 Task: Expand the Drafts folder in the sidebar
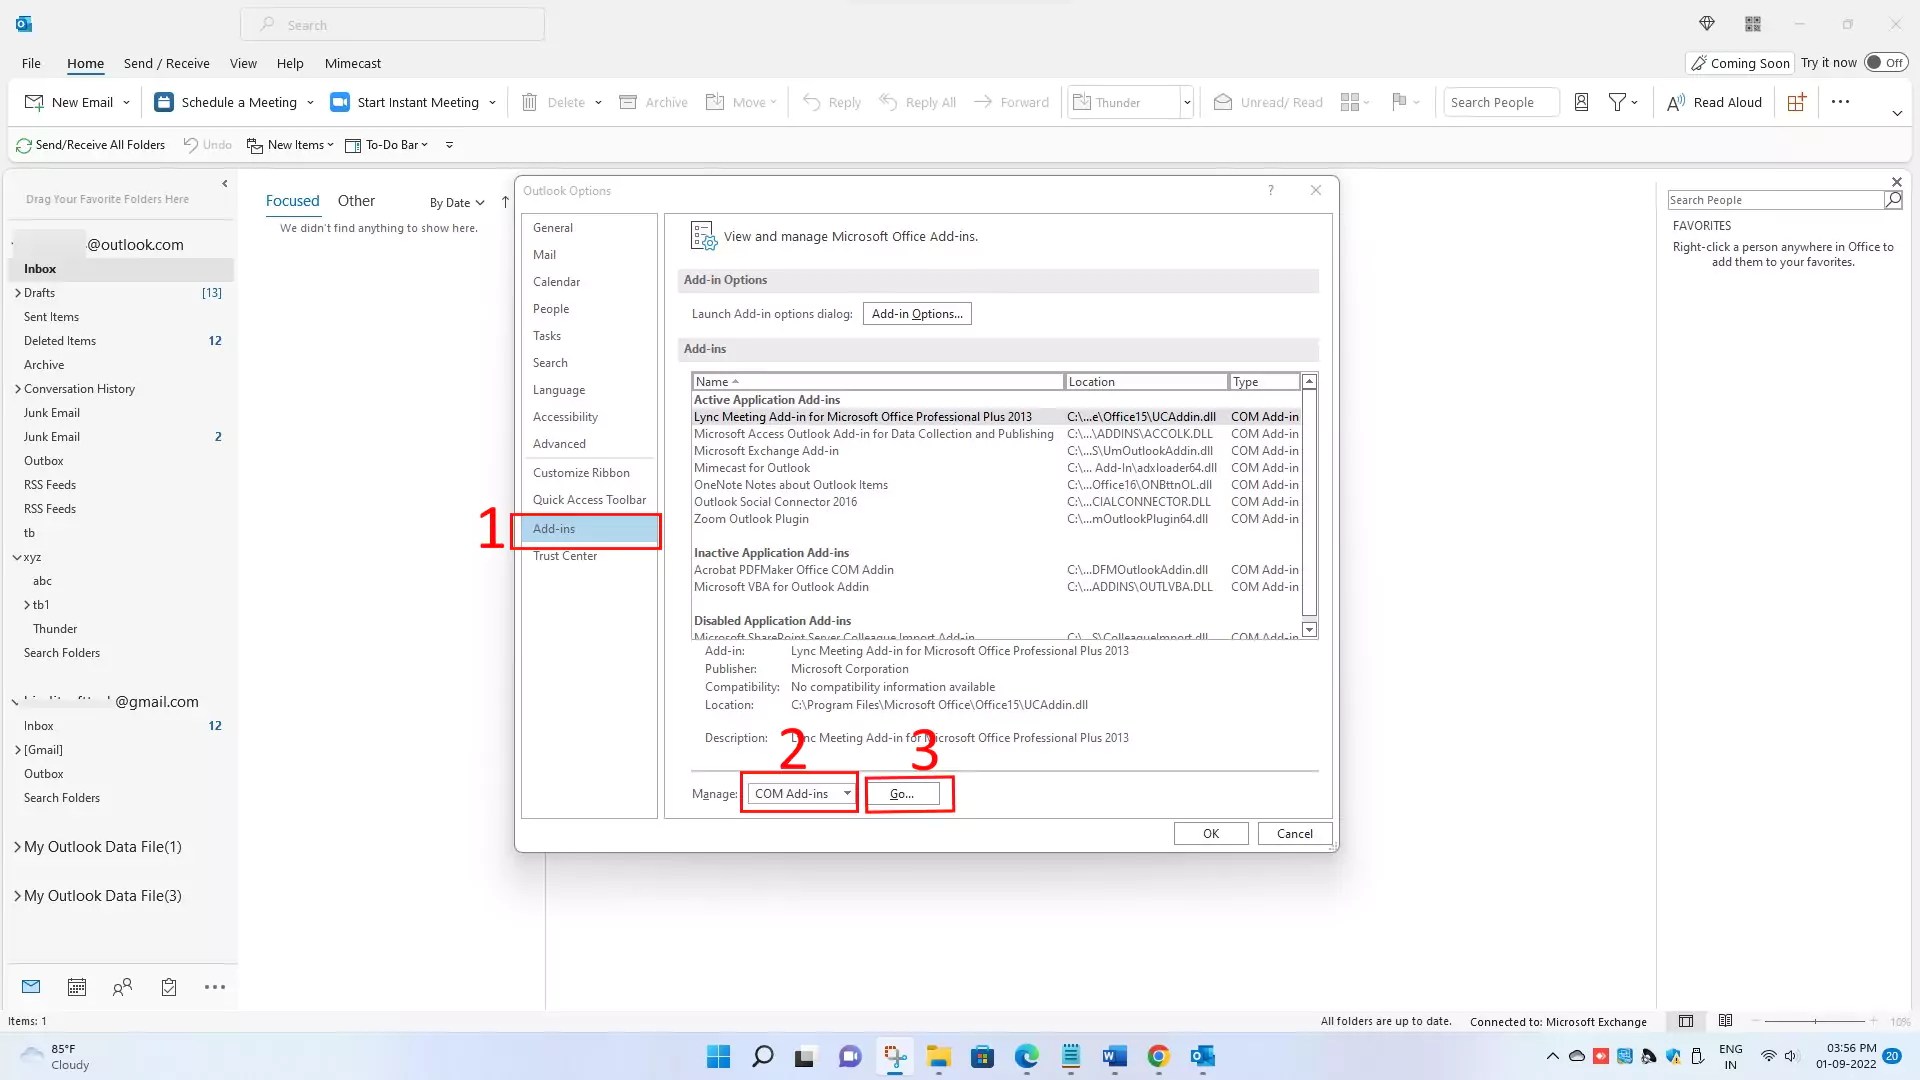pos(17,292)
